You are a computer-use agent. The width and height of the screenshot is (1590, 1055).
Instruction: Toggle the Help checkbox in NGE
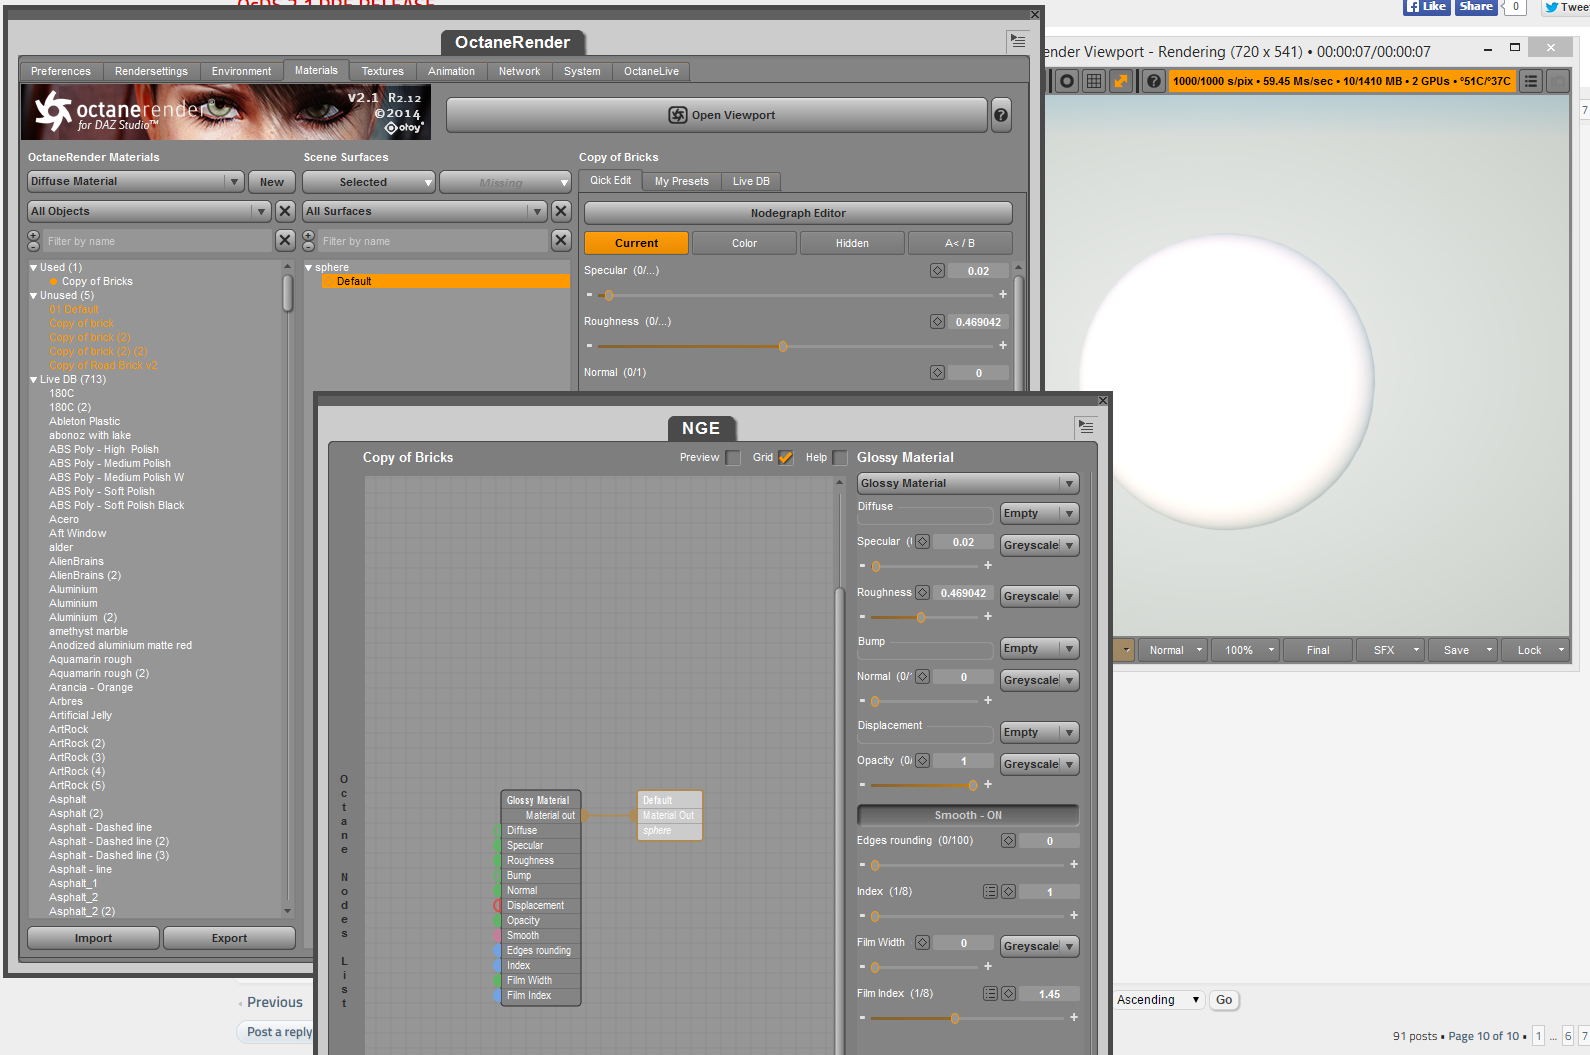click(840, 458)
